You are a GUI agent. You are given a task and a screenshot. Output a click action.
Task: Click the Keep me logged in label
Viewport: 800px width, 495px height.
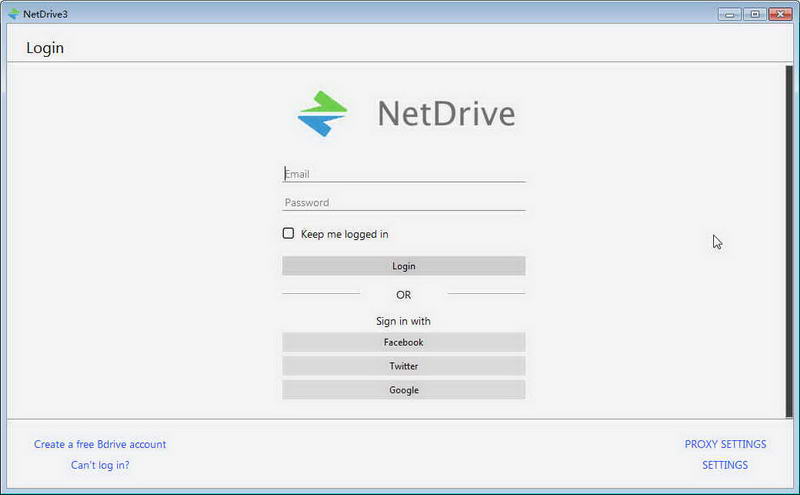[x=344, y=234]
